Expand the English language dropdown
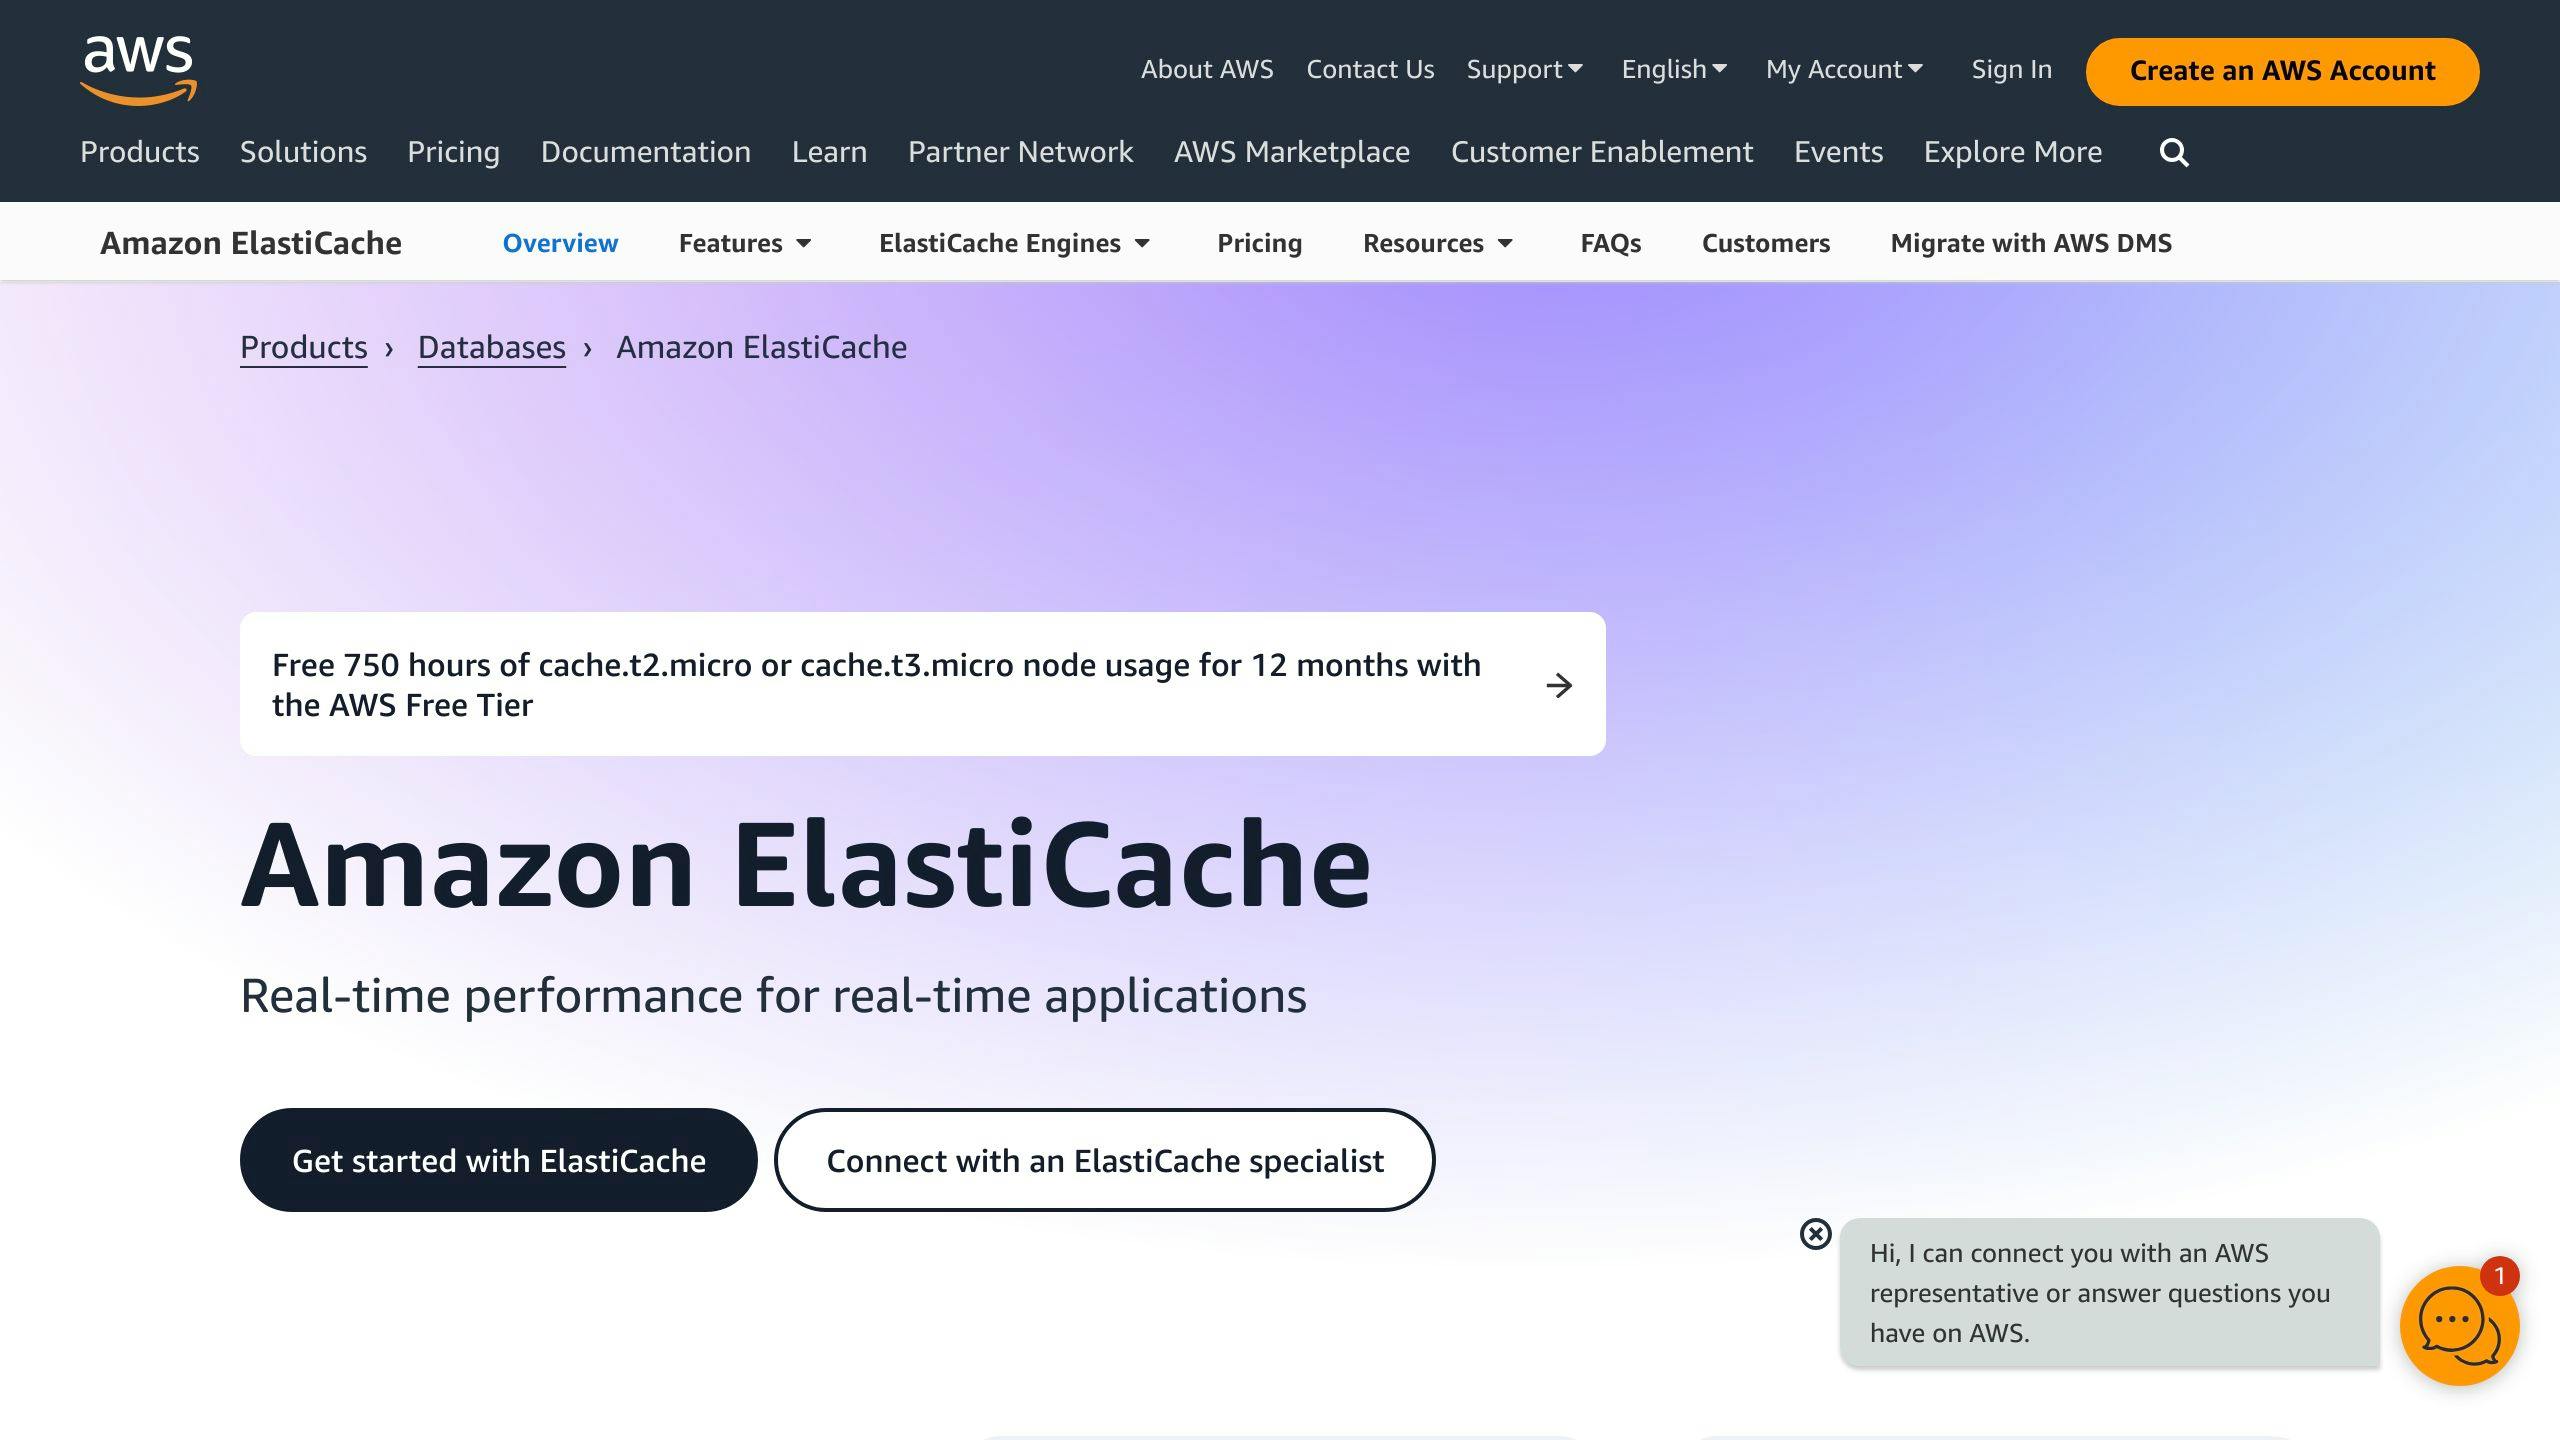 1674,70
